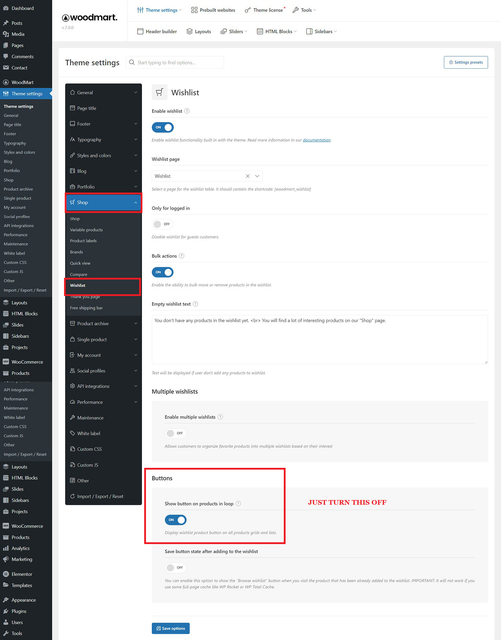Screen dimensions: 501x640
Task: Click help icon beside Enable multiple wishlists
Action: point(220,417)
